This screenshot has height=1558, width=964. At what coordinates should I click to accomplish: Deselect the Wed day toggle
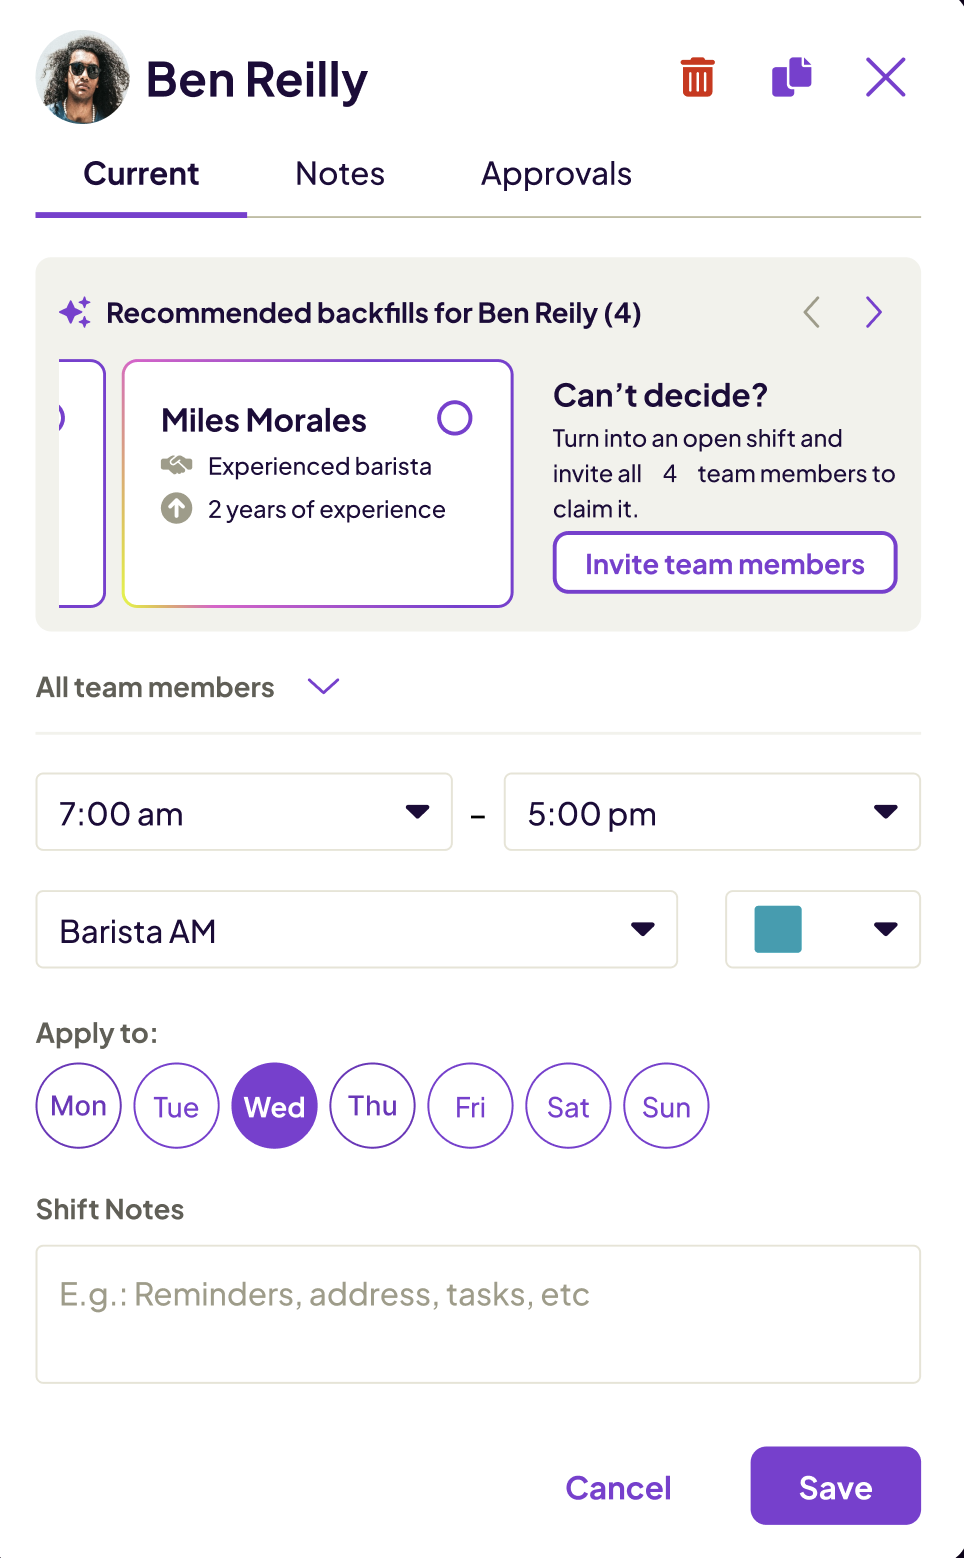(x=275, y=1106)
